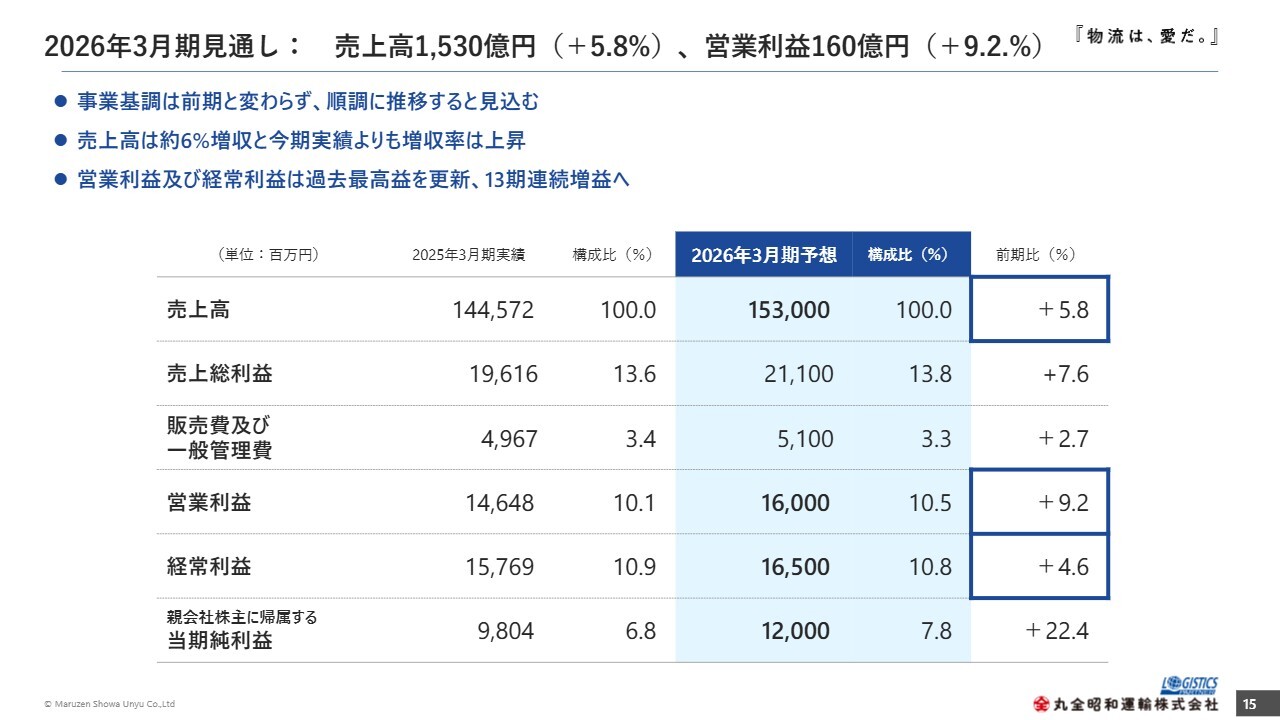Click the value ＋2.7

pos(1063,438)
